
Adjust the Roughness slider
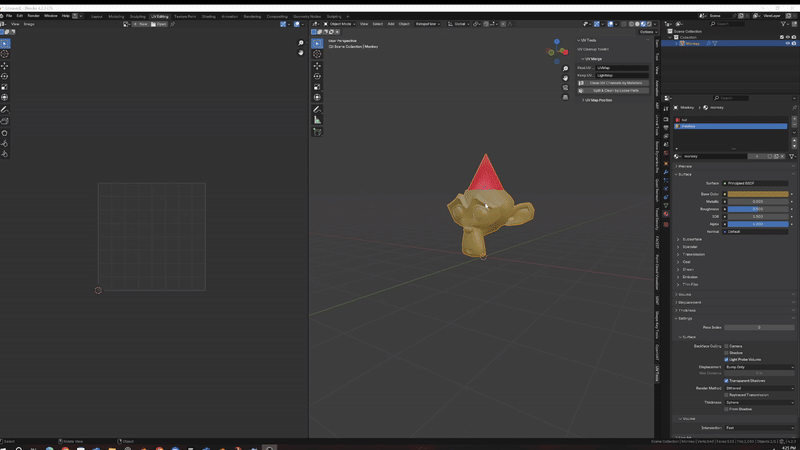click(x=758, y=209)
